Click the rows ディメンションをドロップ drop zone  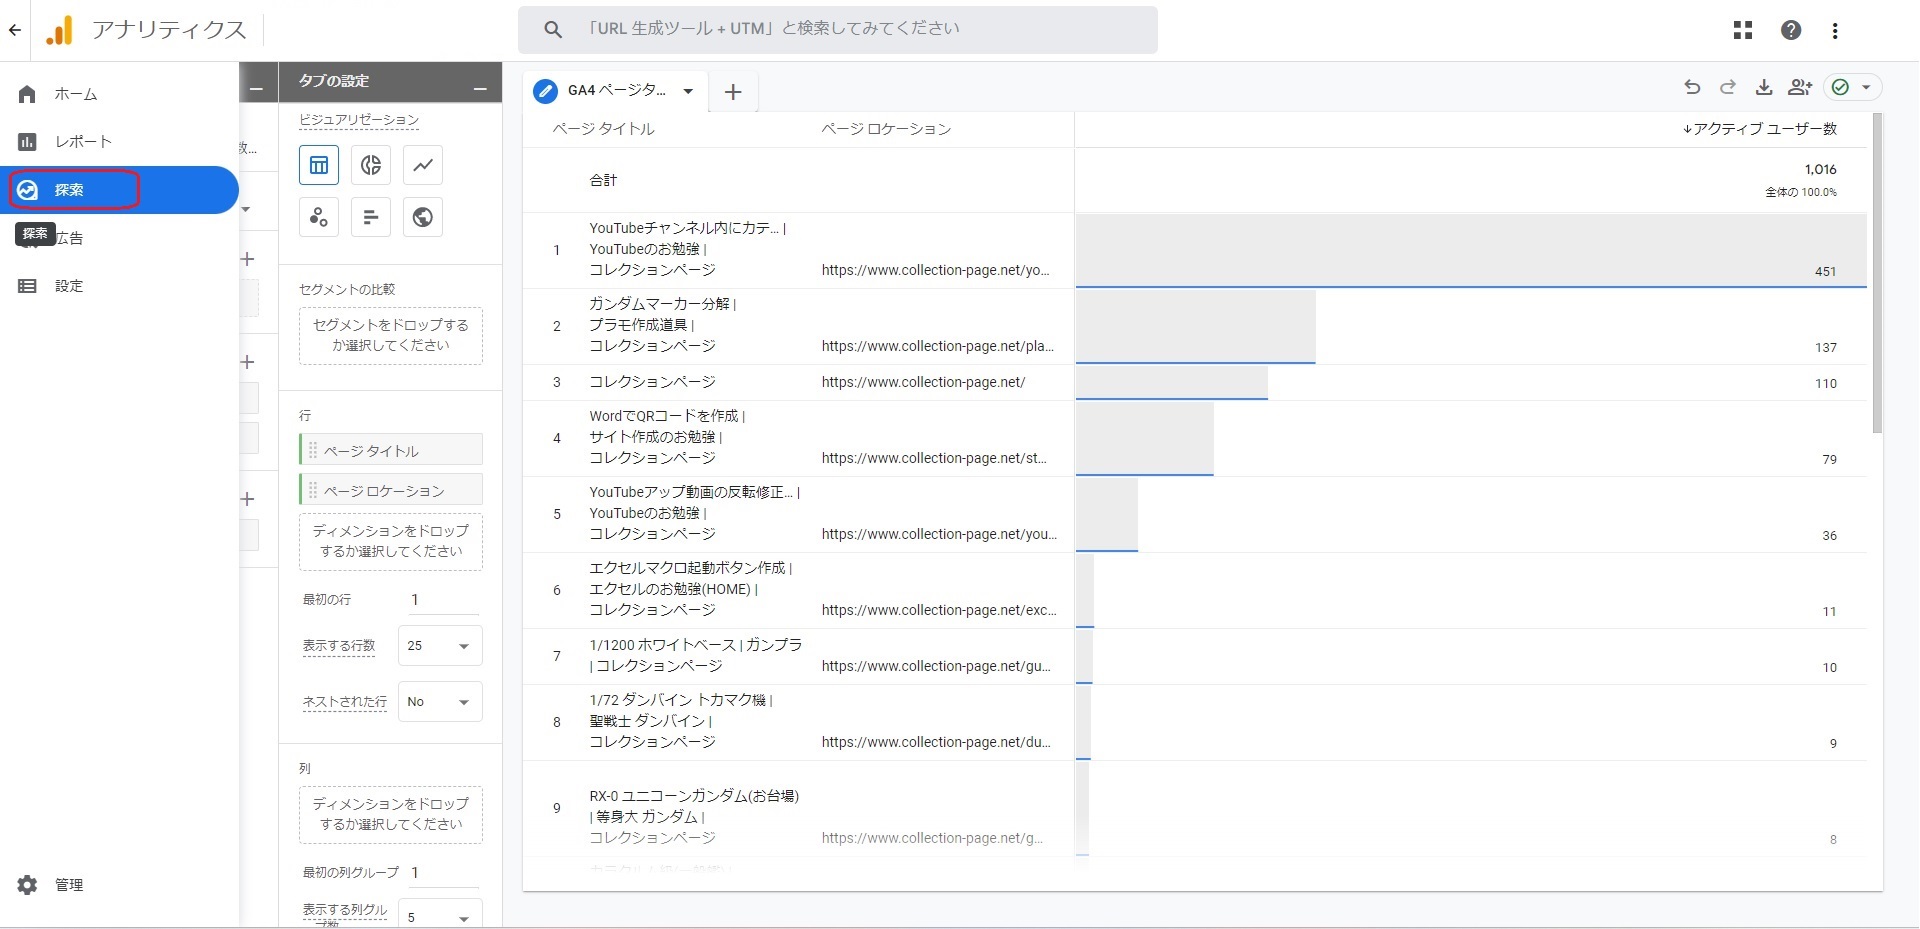(x=391, y=541)
